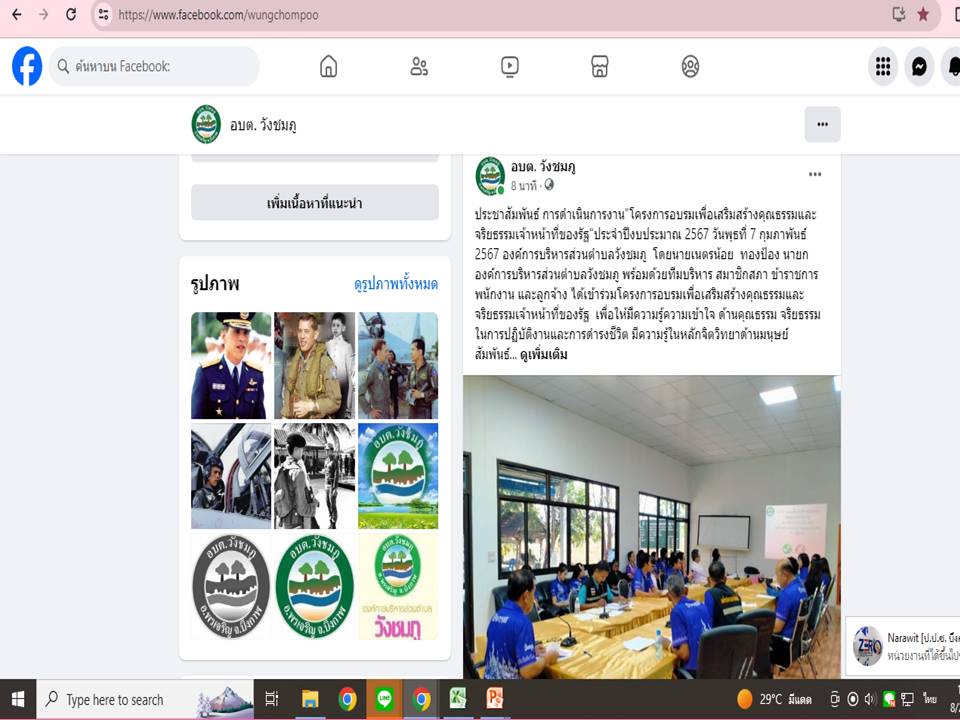Open the volume speaker icon in system tray

pos(870,699)
